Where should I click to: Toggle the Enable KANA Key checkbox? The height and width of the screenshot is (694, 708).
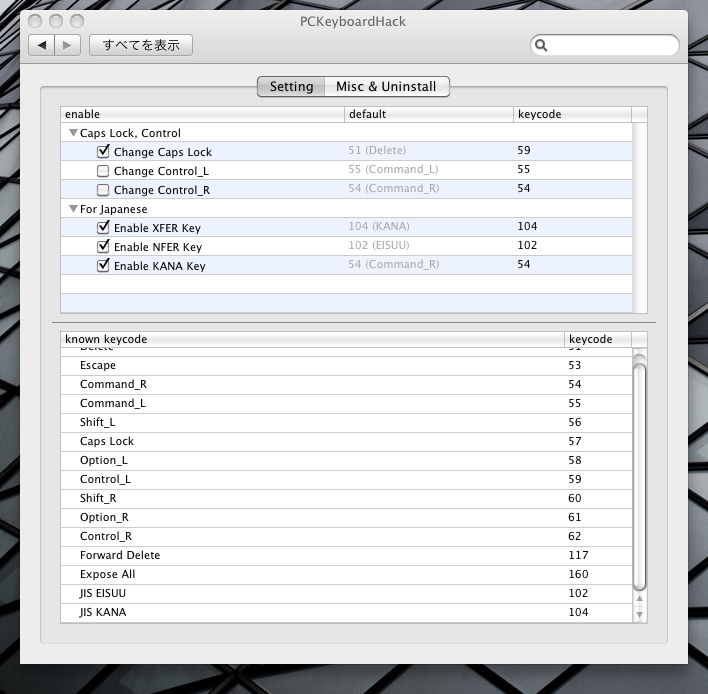coord(103,266)
